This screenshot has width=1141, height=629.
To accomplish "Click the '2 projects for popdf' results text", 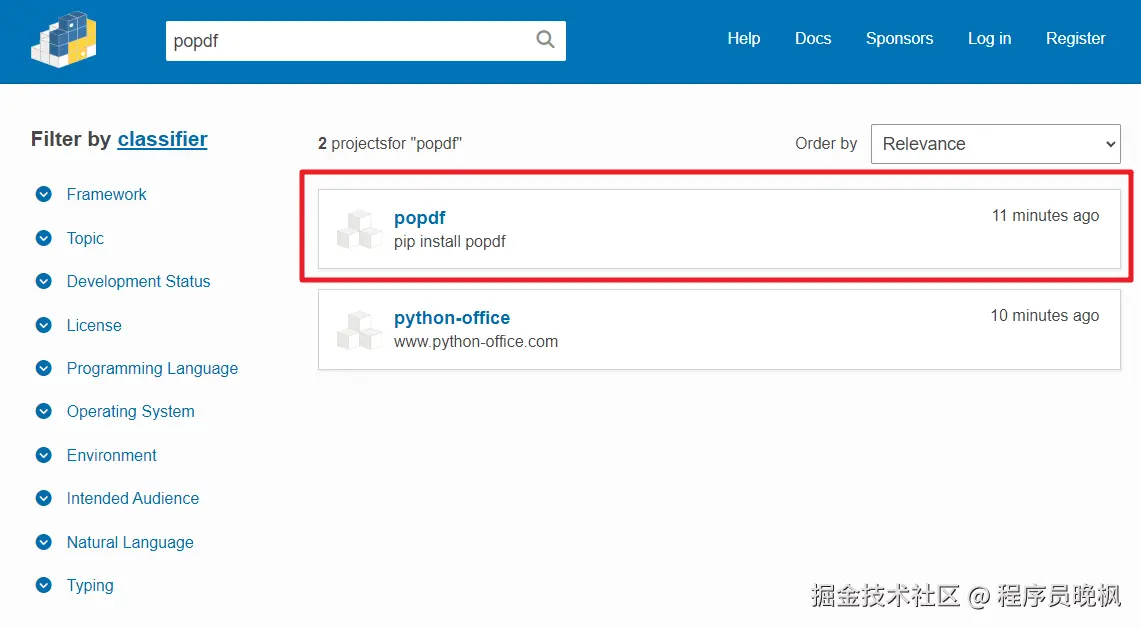I will click(390, 143).
